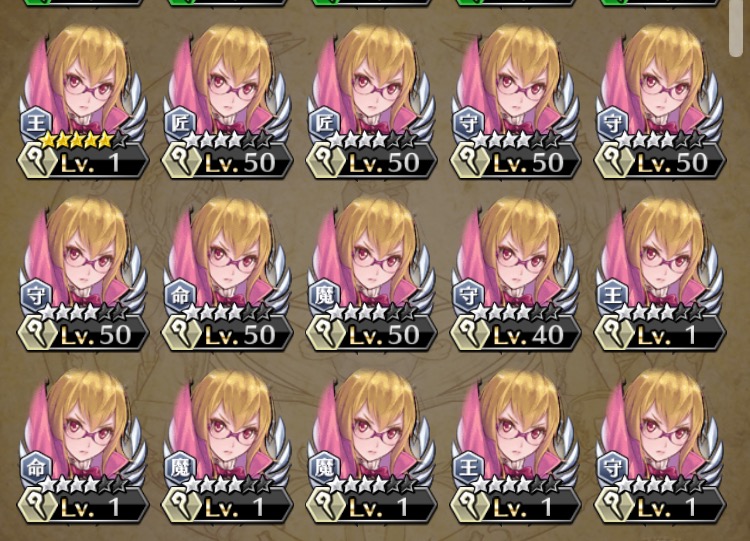Click the silver star rating on Lv. 40 card
Screen dimensions: 750x541
click(x=516, y=312)
